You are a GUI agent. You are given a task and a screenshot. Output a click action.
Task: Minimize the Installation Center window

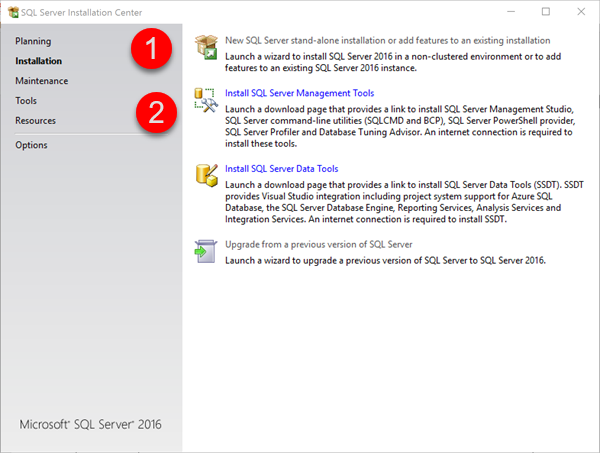[x=511, y=12]
